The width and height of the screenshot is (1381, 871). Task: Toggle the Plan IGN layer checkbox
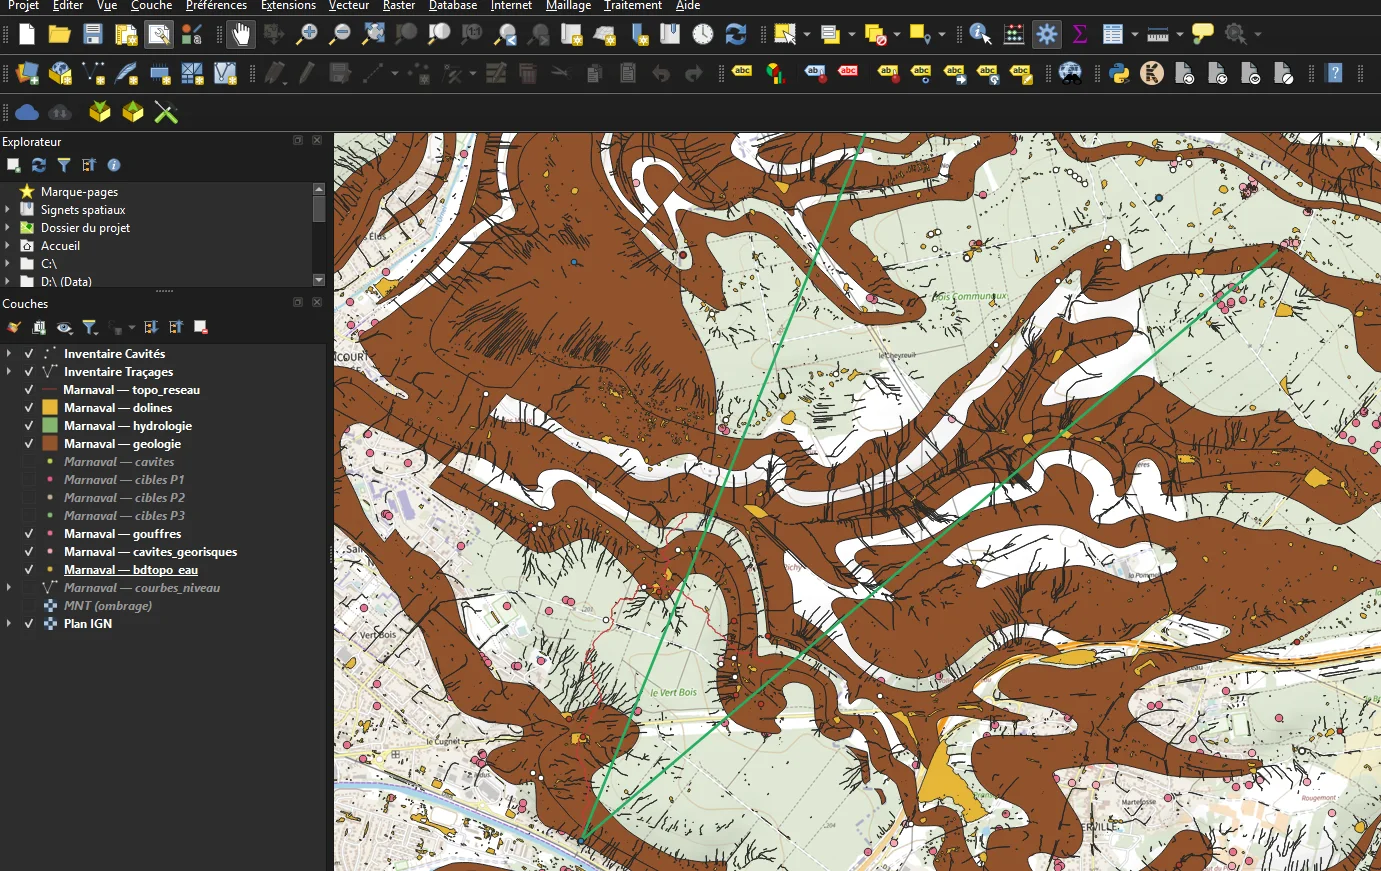pyautogui.click(x=29, y=624)
